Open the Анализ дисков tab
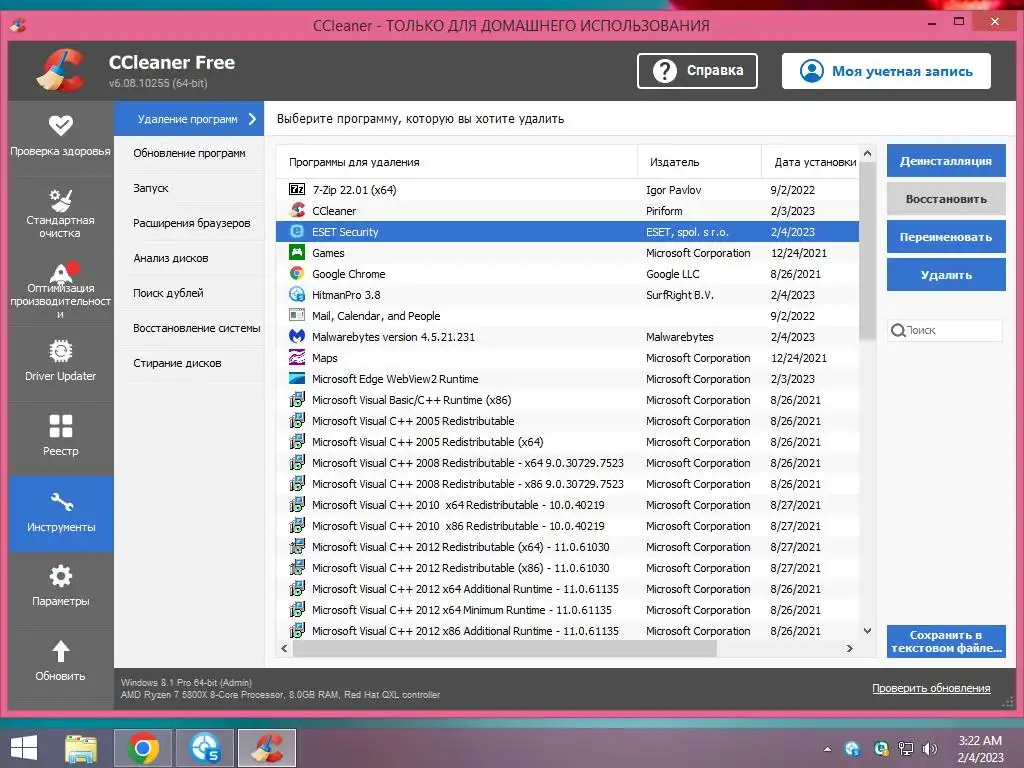 (189, 258)
